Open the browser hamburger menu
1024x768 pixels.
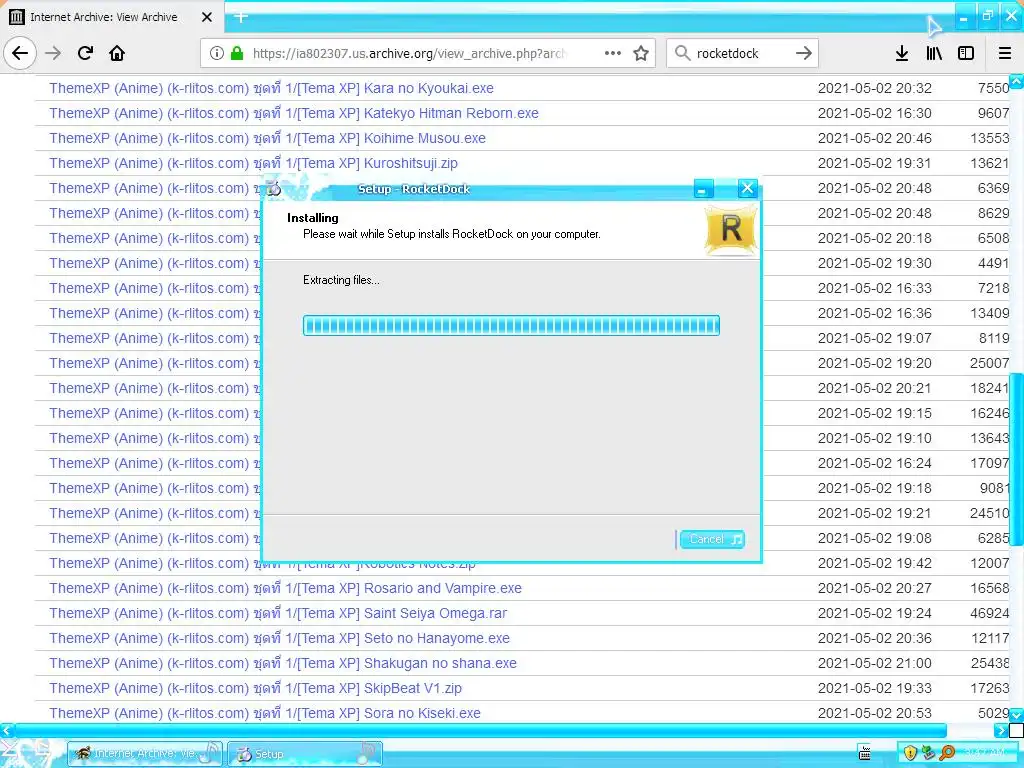tap(1005, 53)
